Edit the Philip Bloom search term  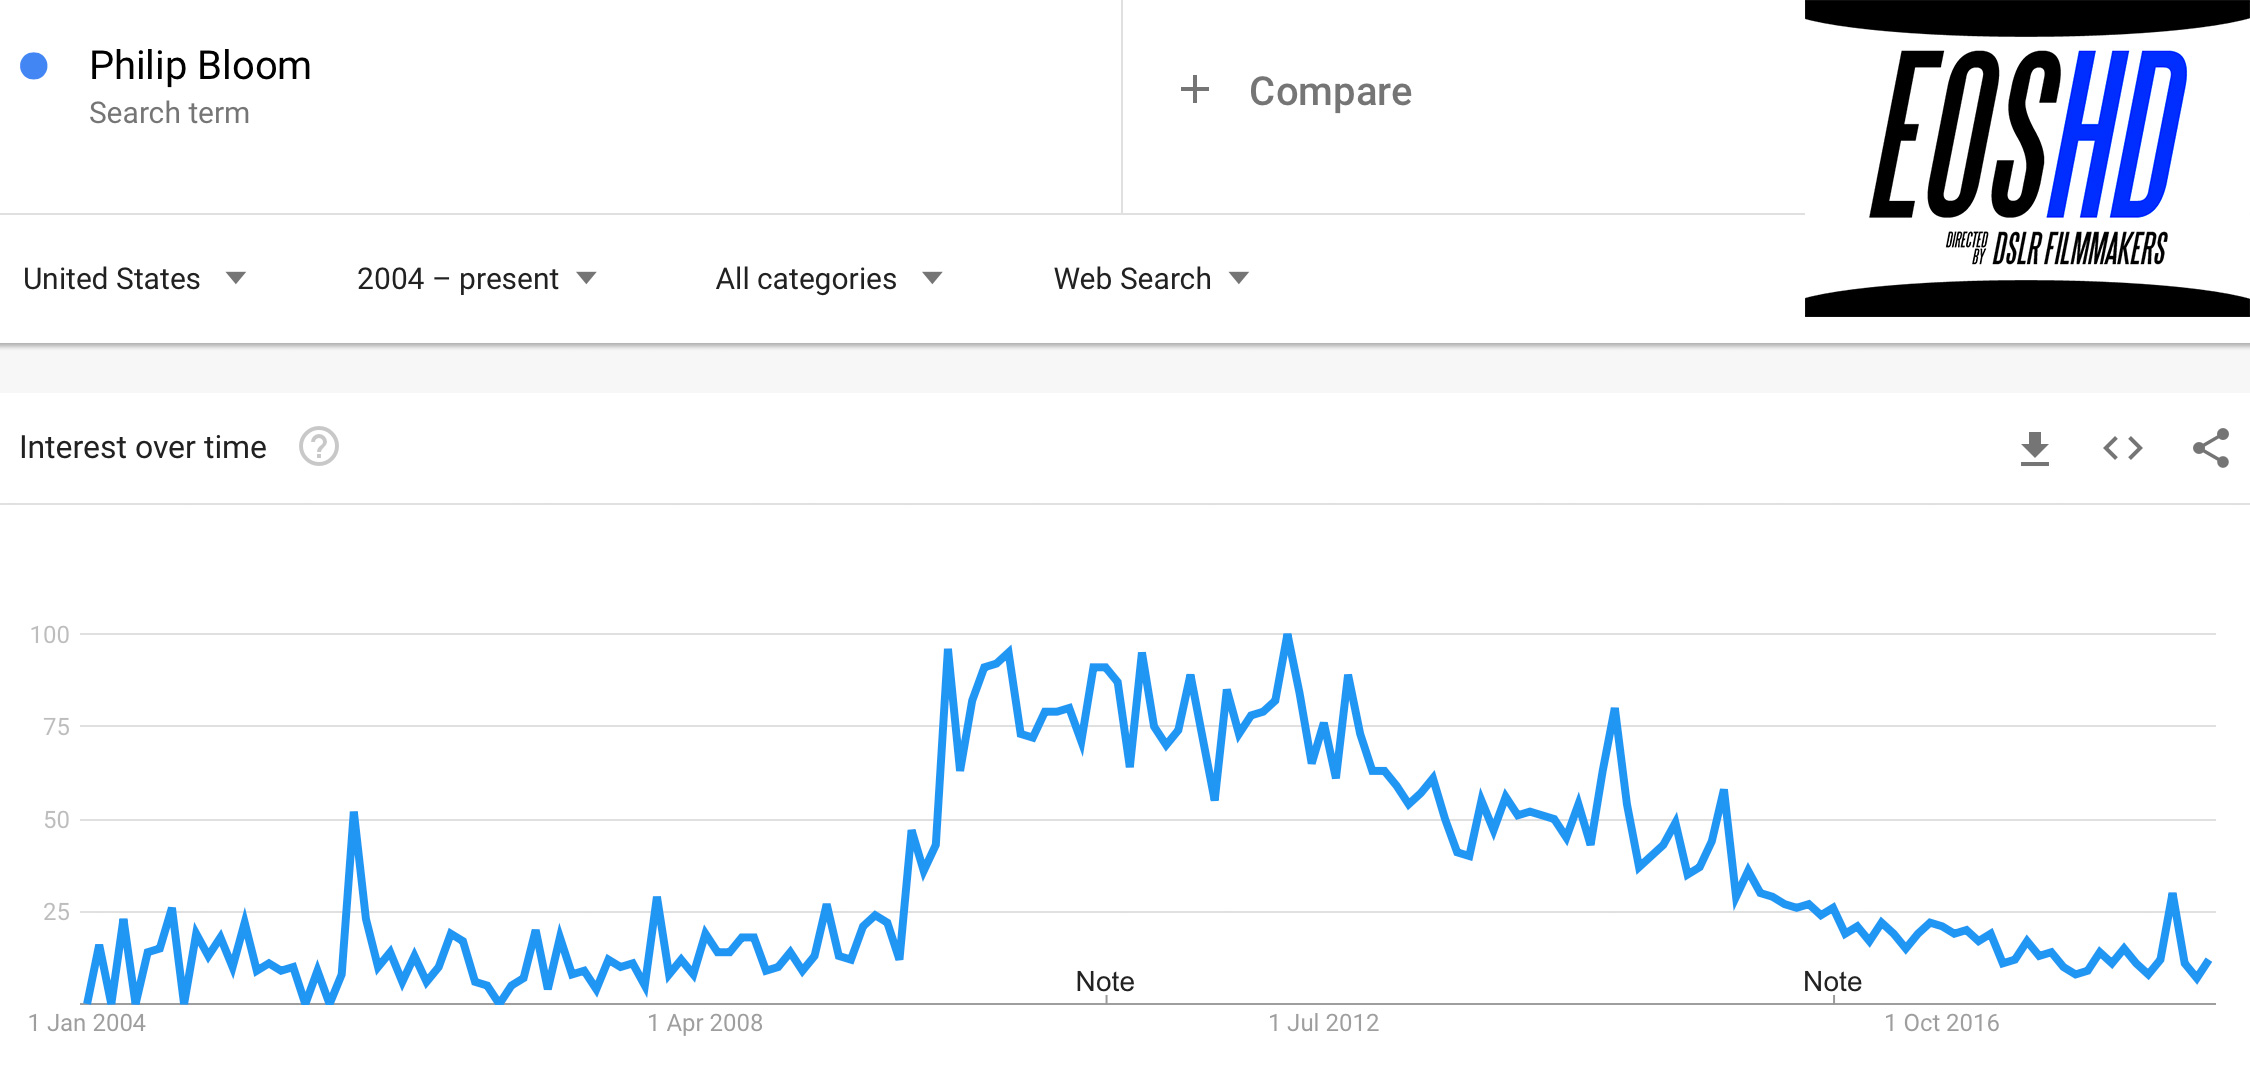pos(200,66)
